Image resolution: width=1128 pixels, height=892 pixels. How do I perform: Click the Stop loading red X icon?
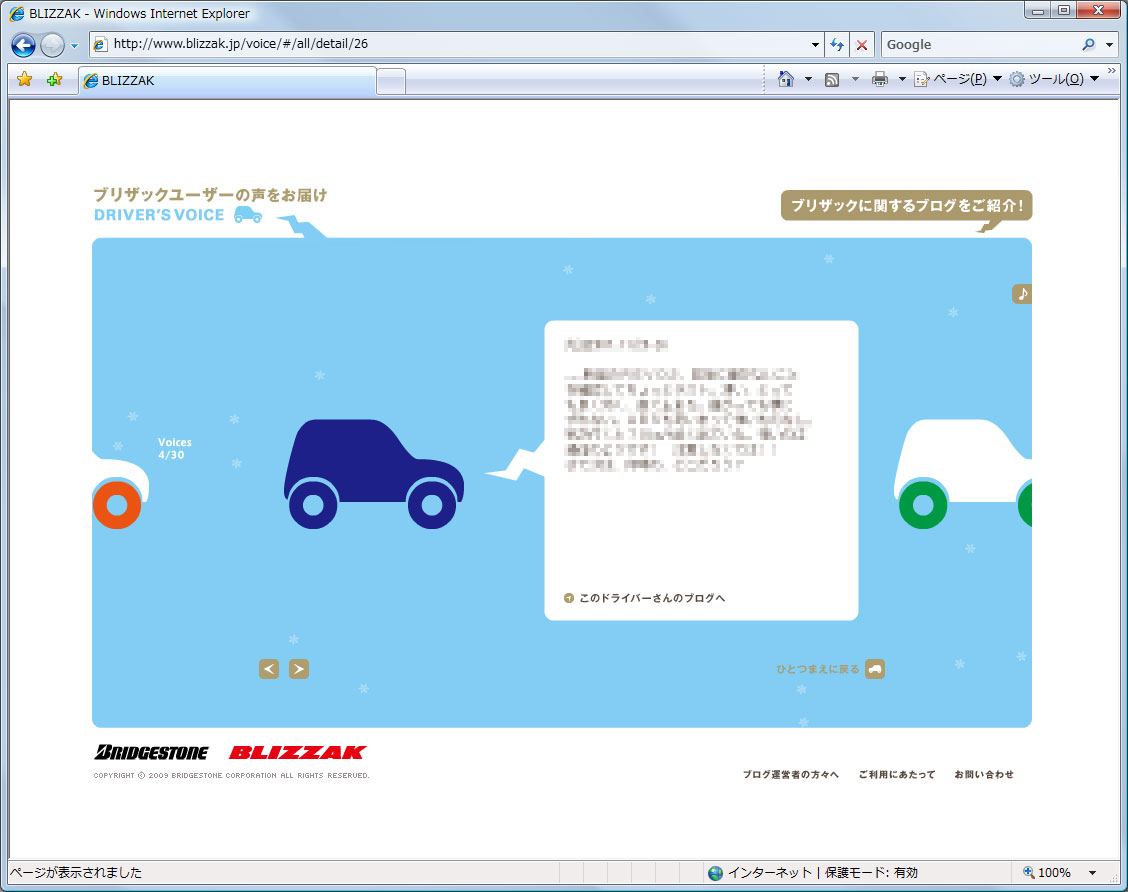coord(862,45)
